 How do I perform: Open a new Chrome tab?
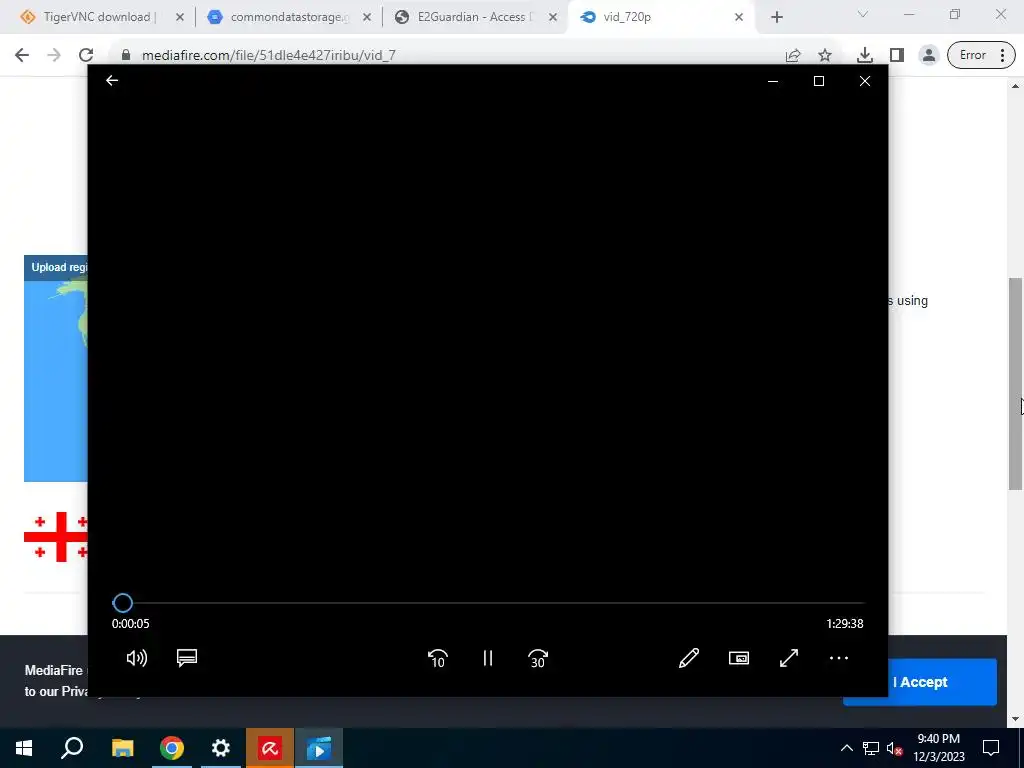(x=776, y=17)
